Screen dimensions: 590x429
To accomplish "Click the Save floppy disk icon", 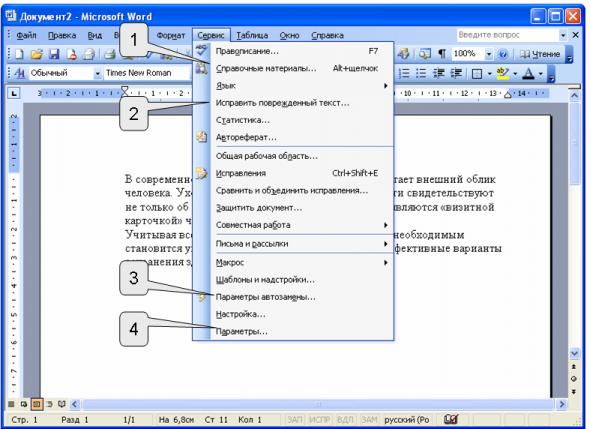I will coord(54,55).
